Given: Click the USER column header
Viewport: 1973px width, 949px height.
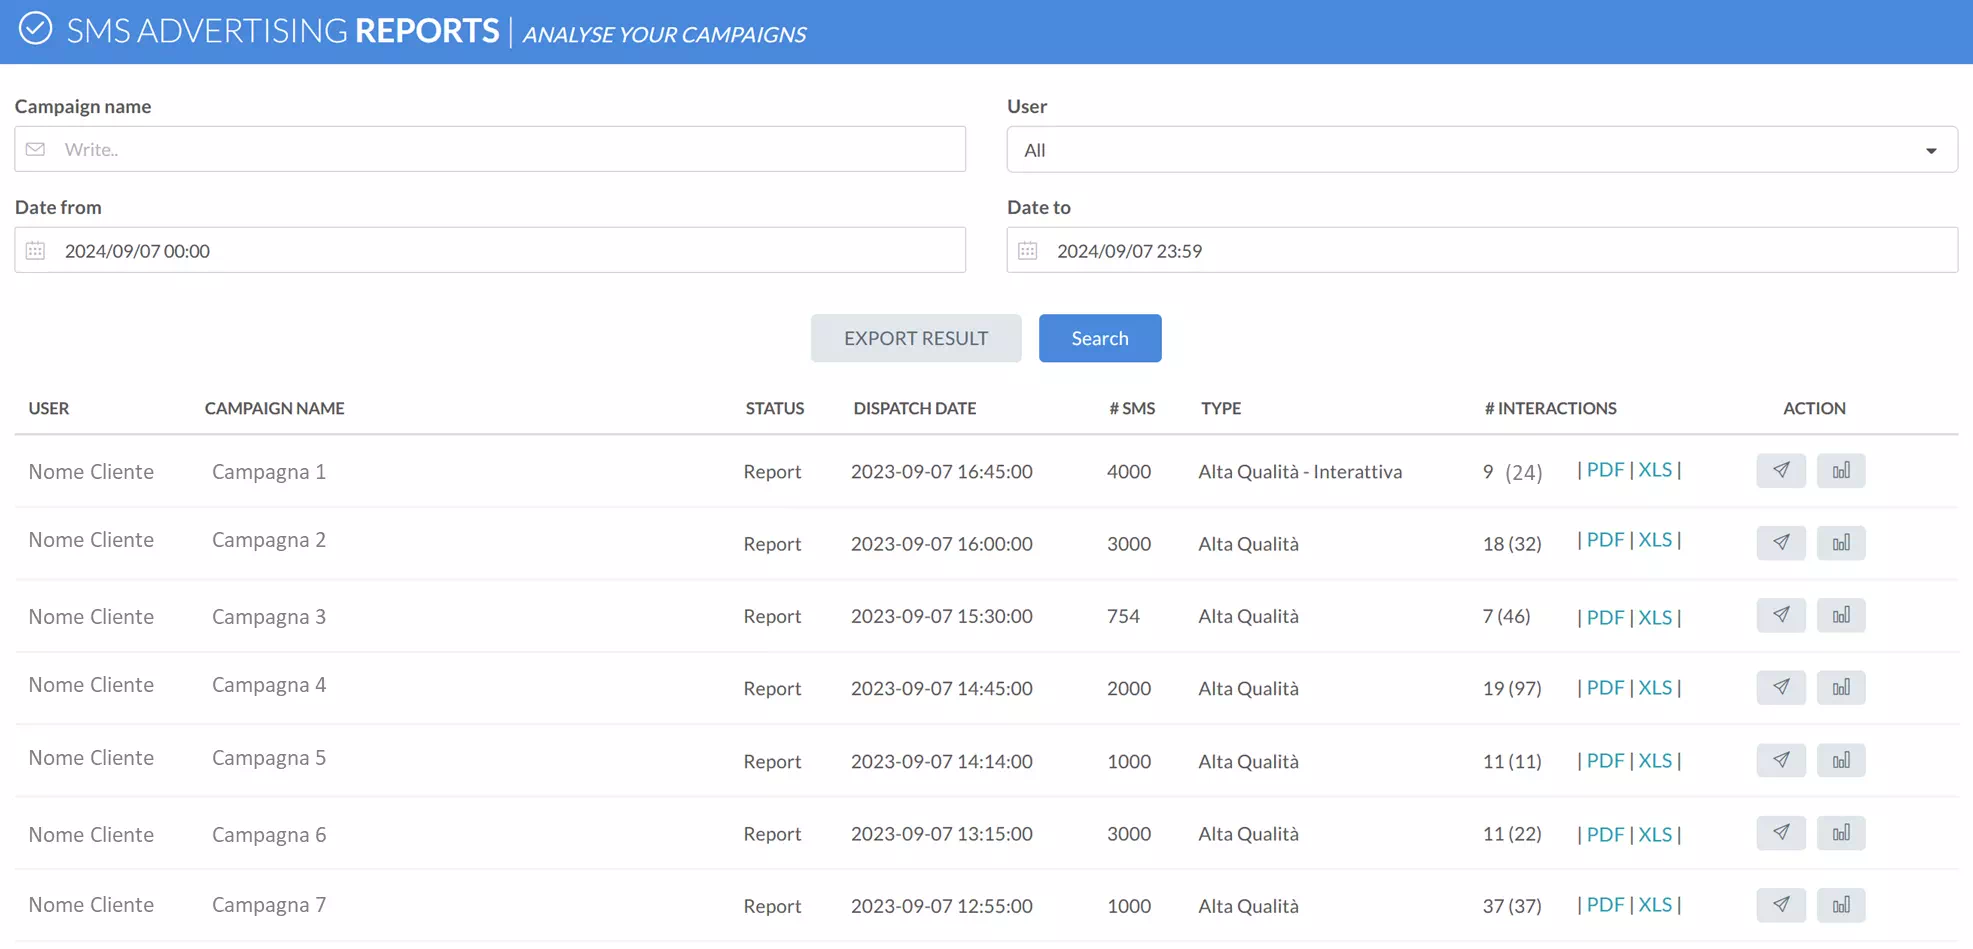Looking at the screenshot, I should [49, 408].
